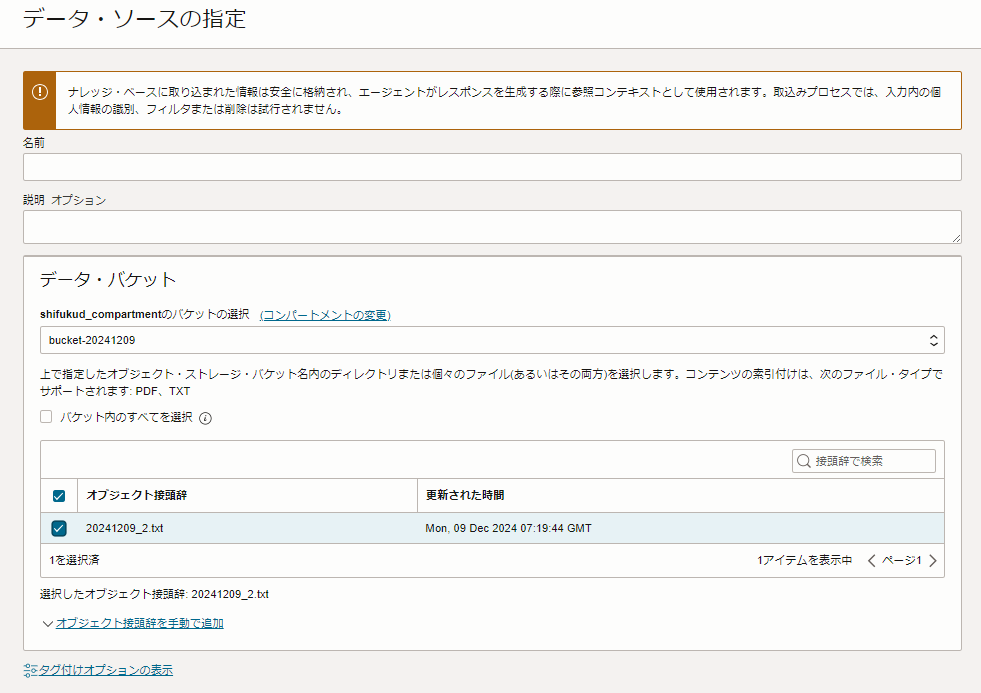
Task: Open コンパートメントの変更 link
Action: tap(327, 314)
